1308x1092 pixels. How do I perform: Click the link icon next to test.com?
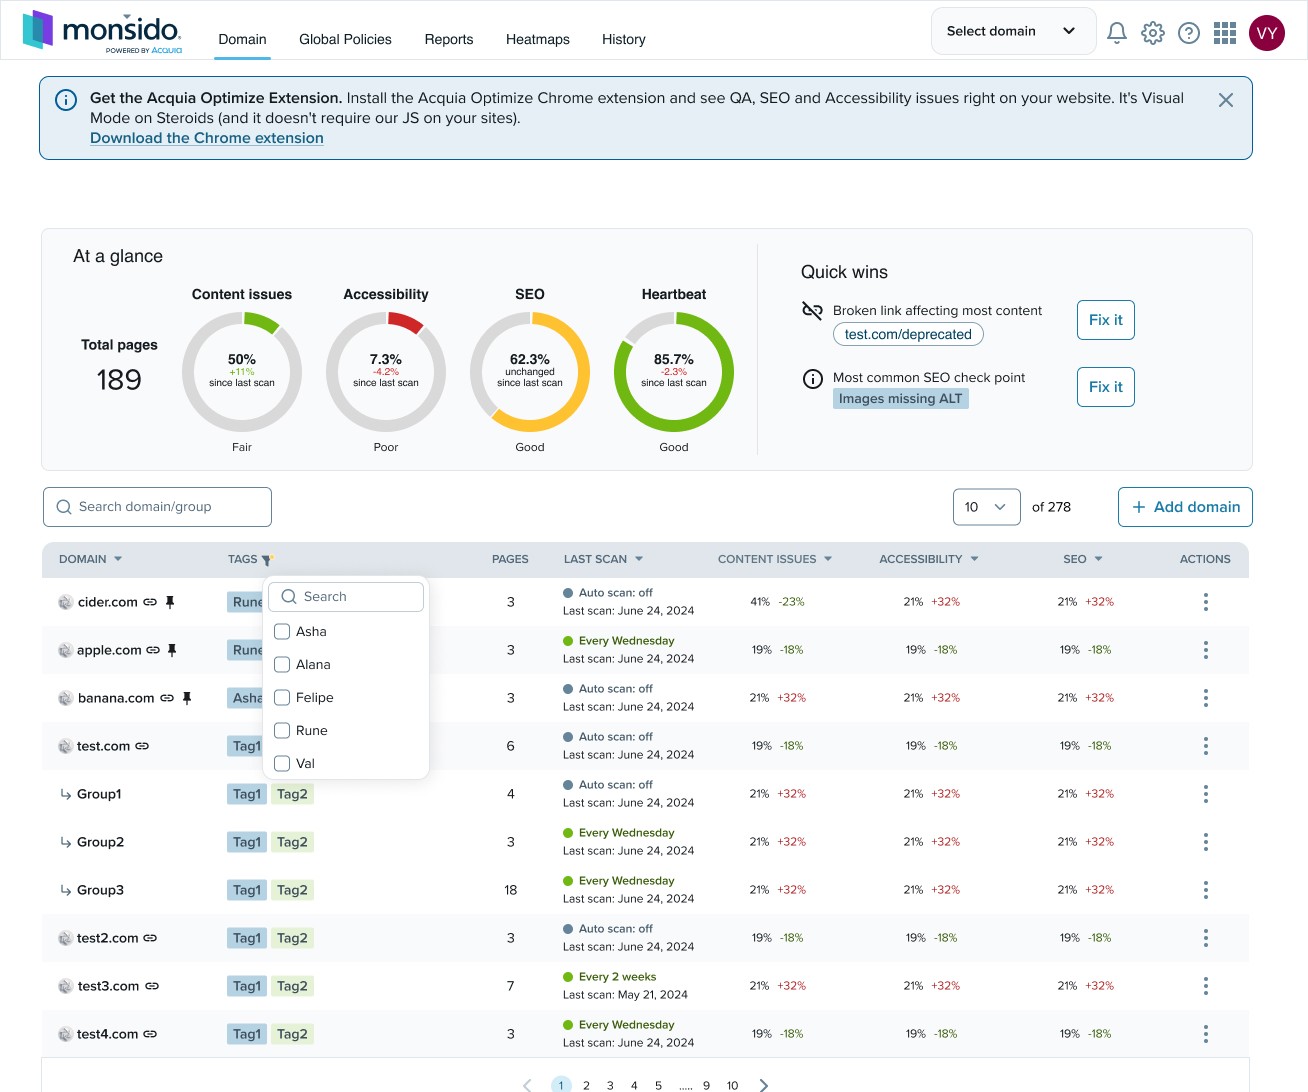(142, 746)
